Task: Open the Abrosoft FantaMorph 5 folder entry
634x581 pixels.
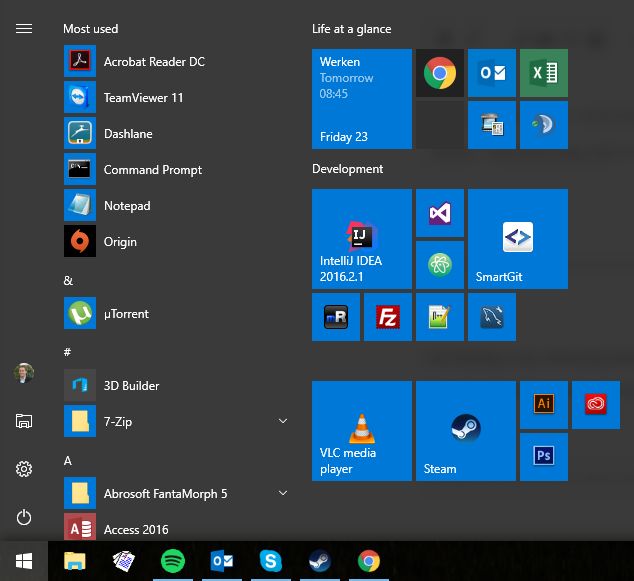Action: 176,493
